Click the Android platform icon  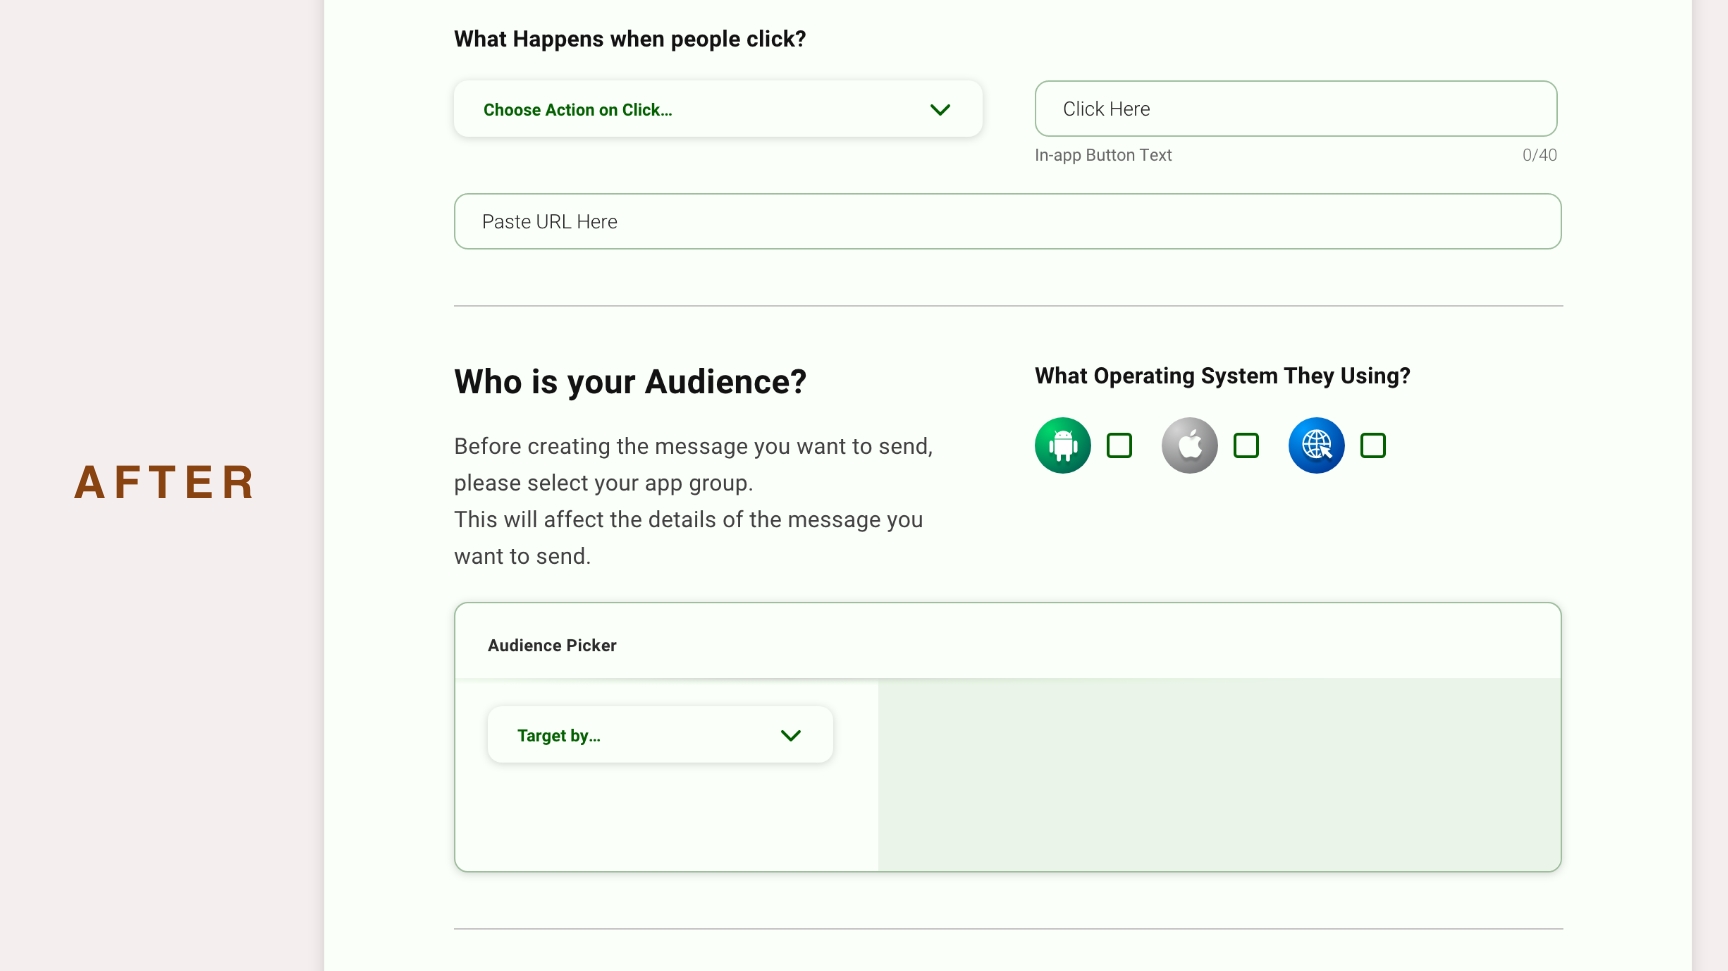(x=1062, y=445)
